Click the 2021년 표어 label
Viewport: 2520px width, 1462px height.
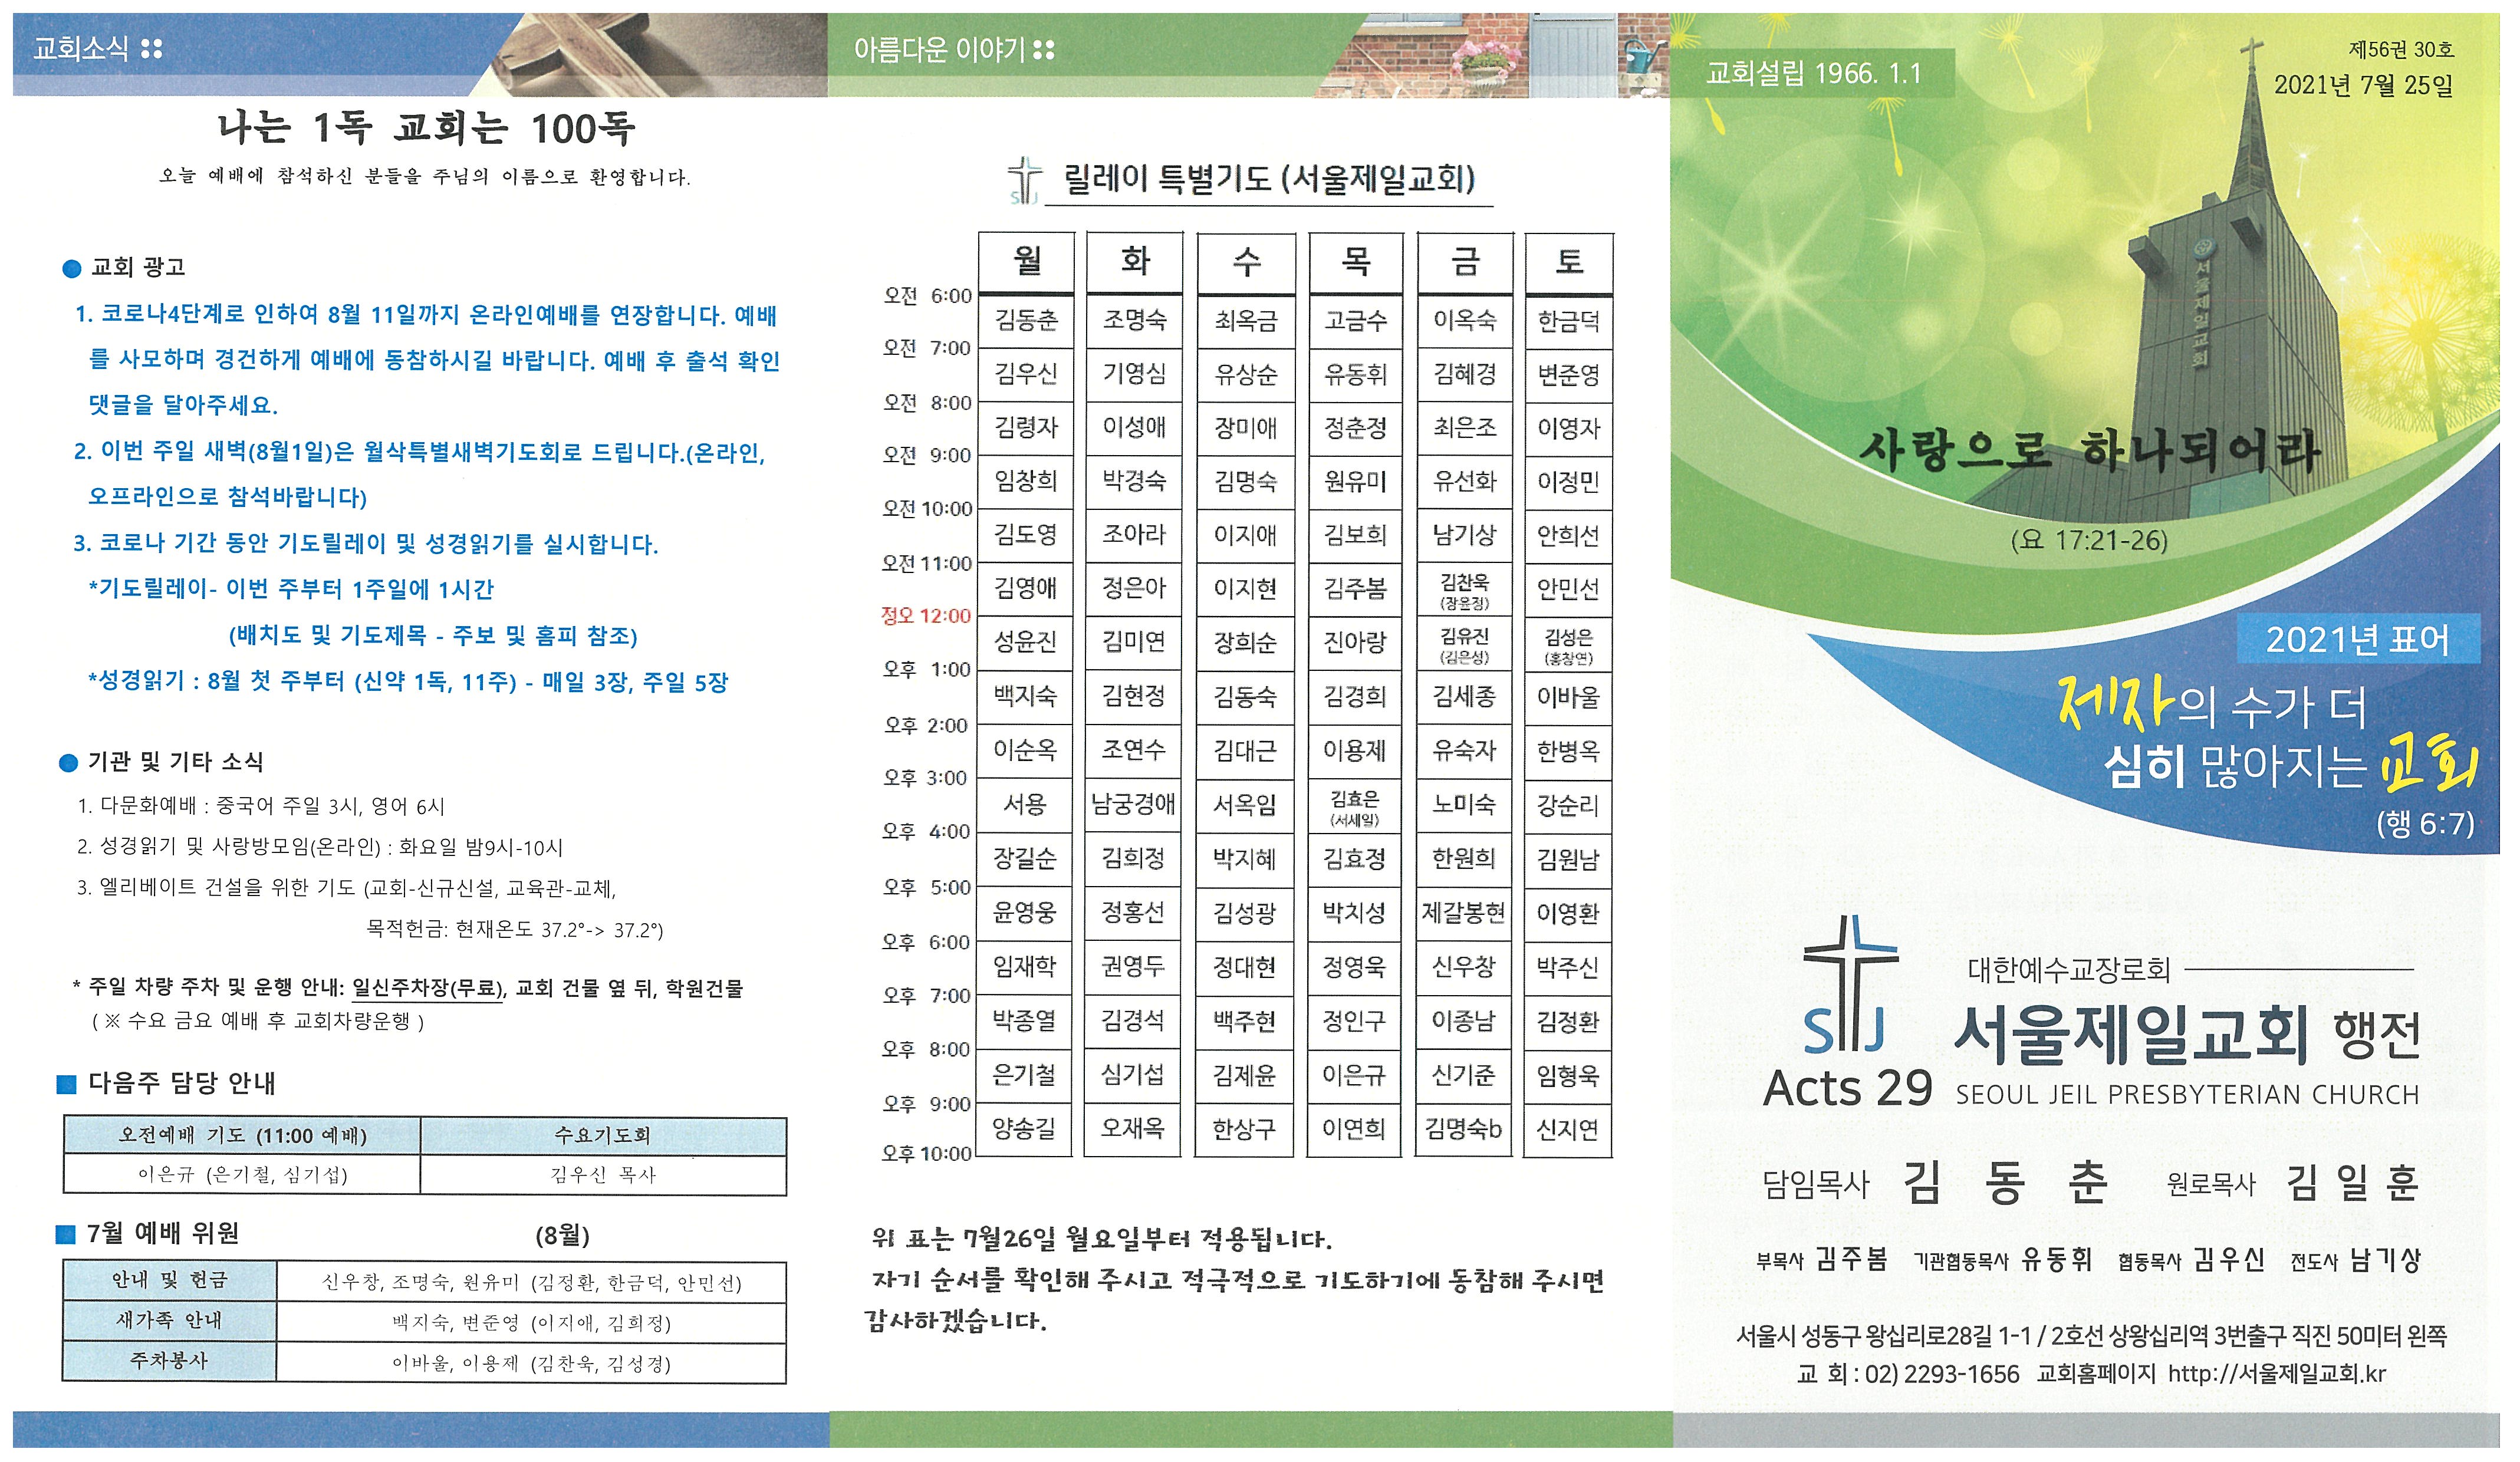[x=2358, y=640]
